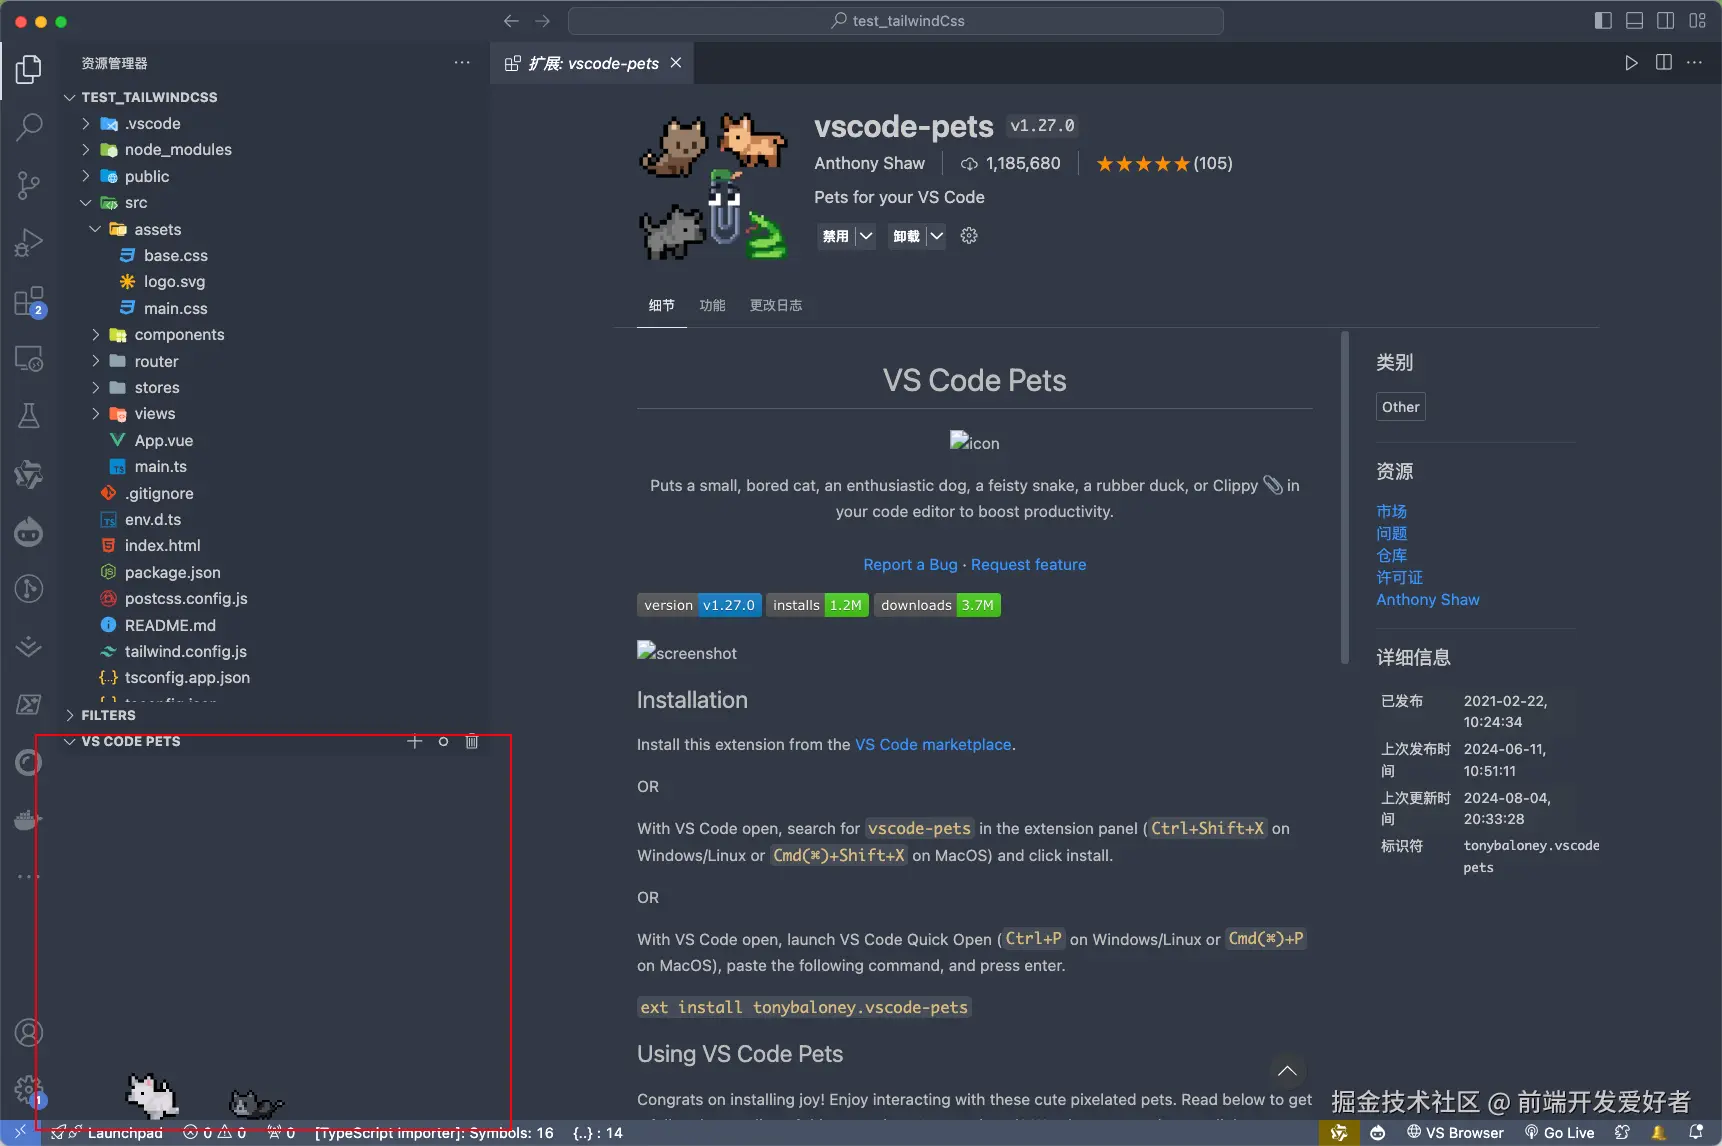
Task: Select the Other category tag
Action: click(1400, 407)
